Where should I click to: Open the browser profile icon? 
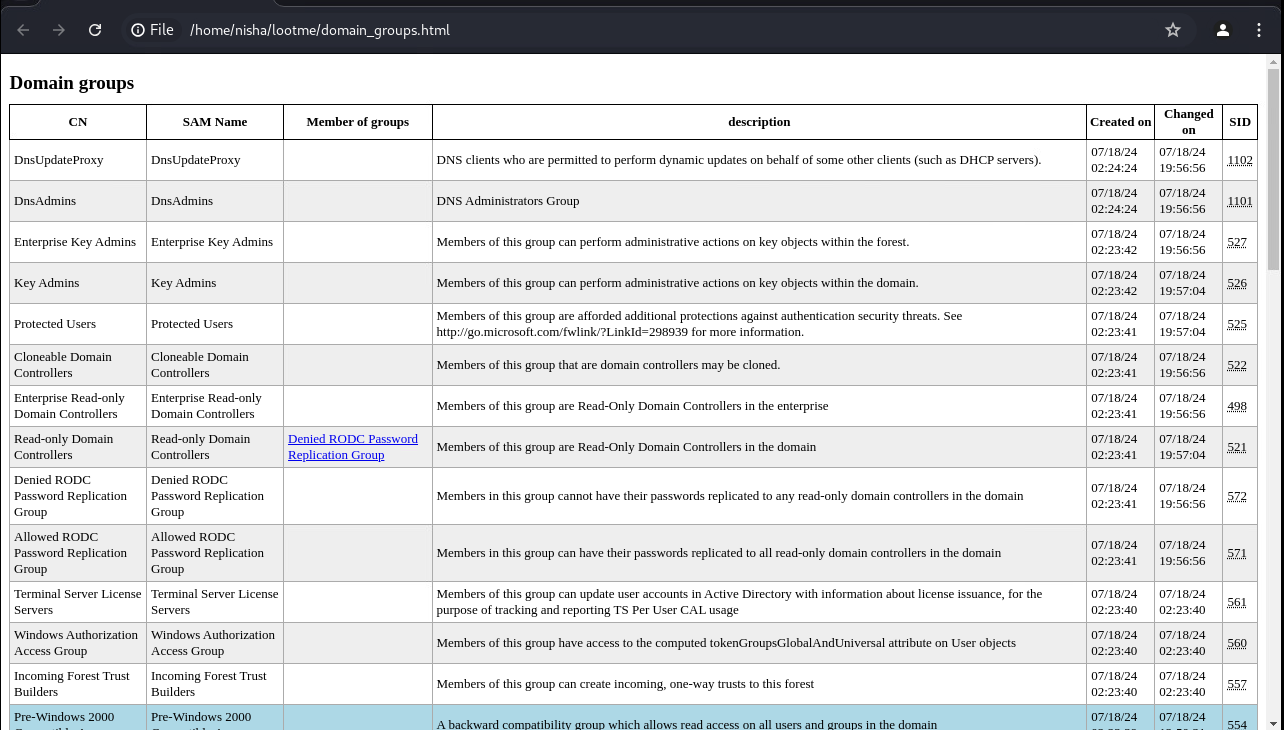click(x=1223, y=30)
